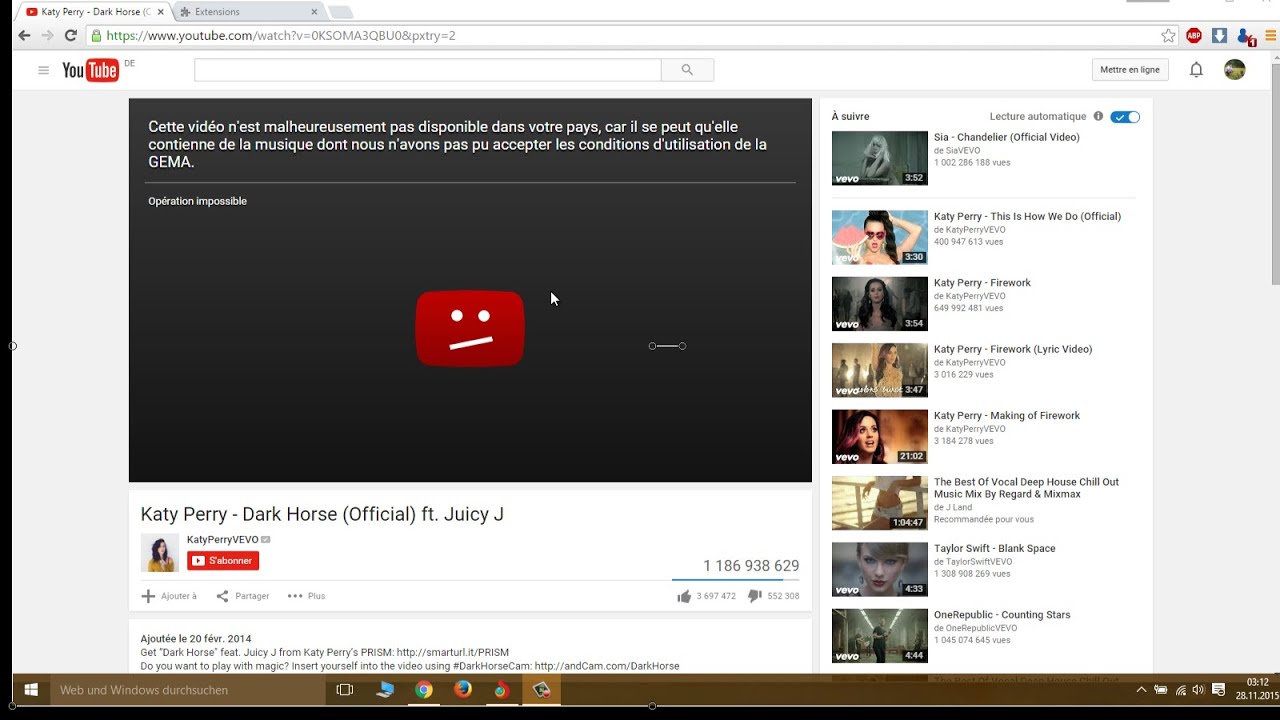Image resolution: width=1280 pixels, height=720 pixels.
Task: Click the browser address bar URL
Action: pyautogui.click(x=280, y=36)
